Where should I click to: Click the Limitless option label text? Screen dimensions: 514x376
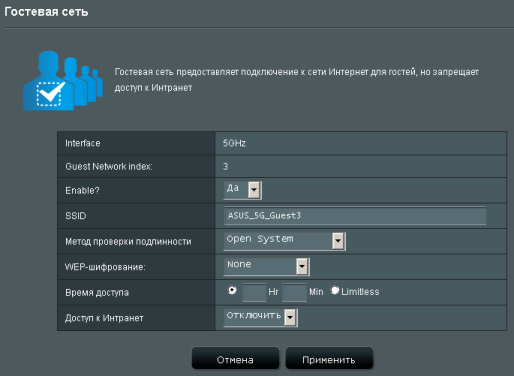coord(360,292)
